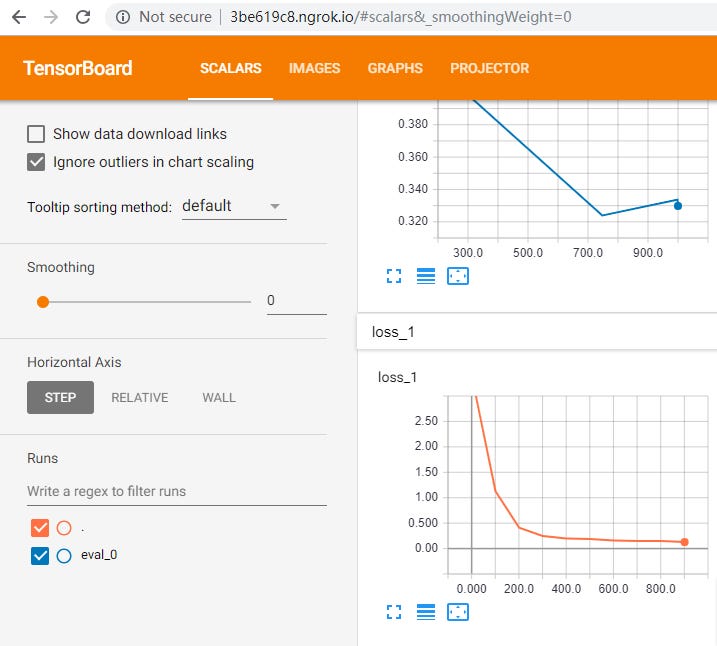
Task: Fit domain to data on upper chart
Action: pos(457,276)
